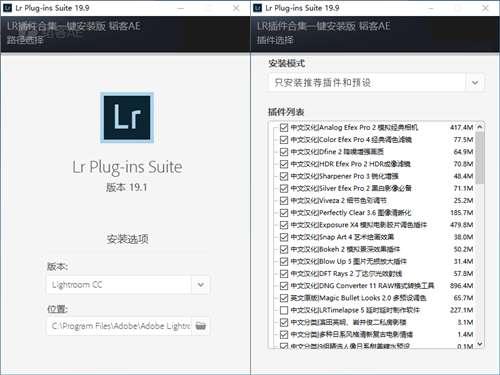Click the 417.4M size value

462,127
